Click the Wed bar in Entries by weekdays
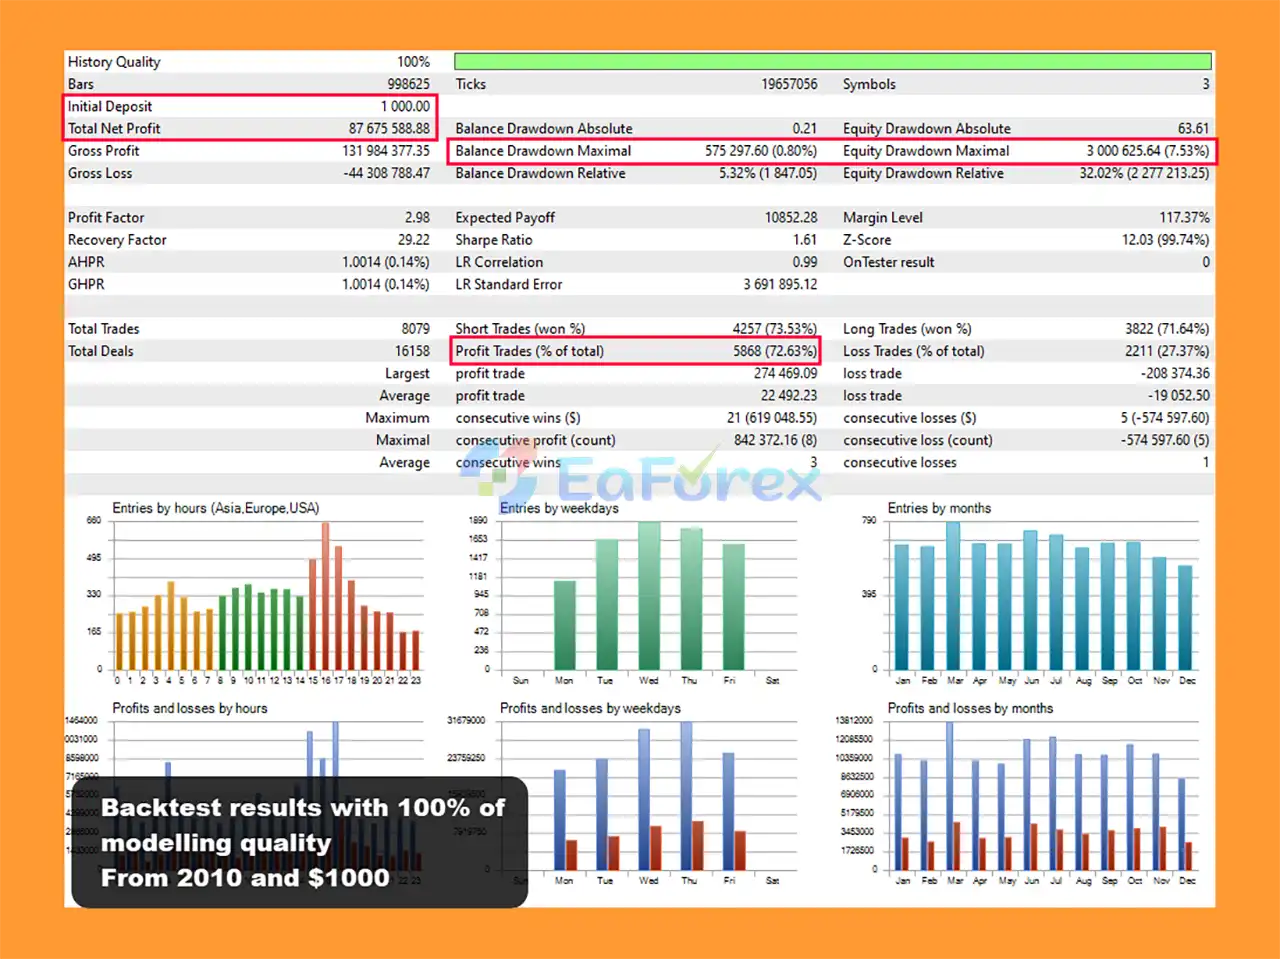 coord(649,596)
